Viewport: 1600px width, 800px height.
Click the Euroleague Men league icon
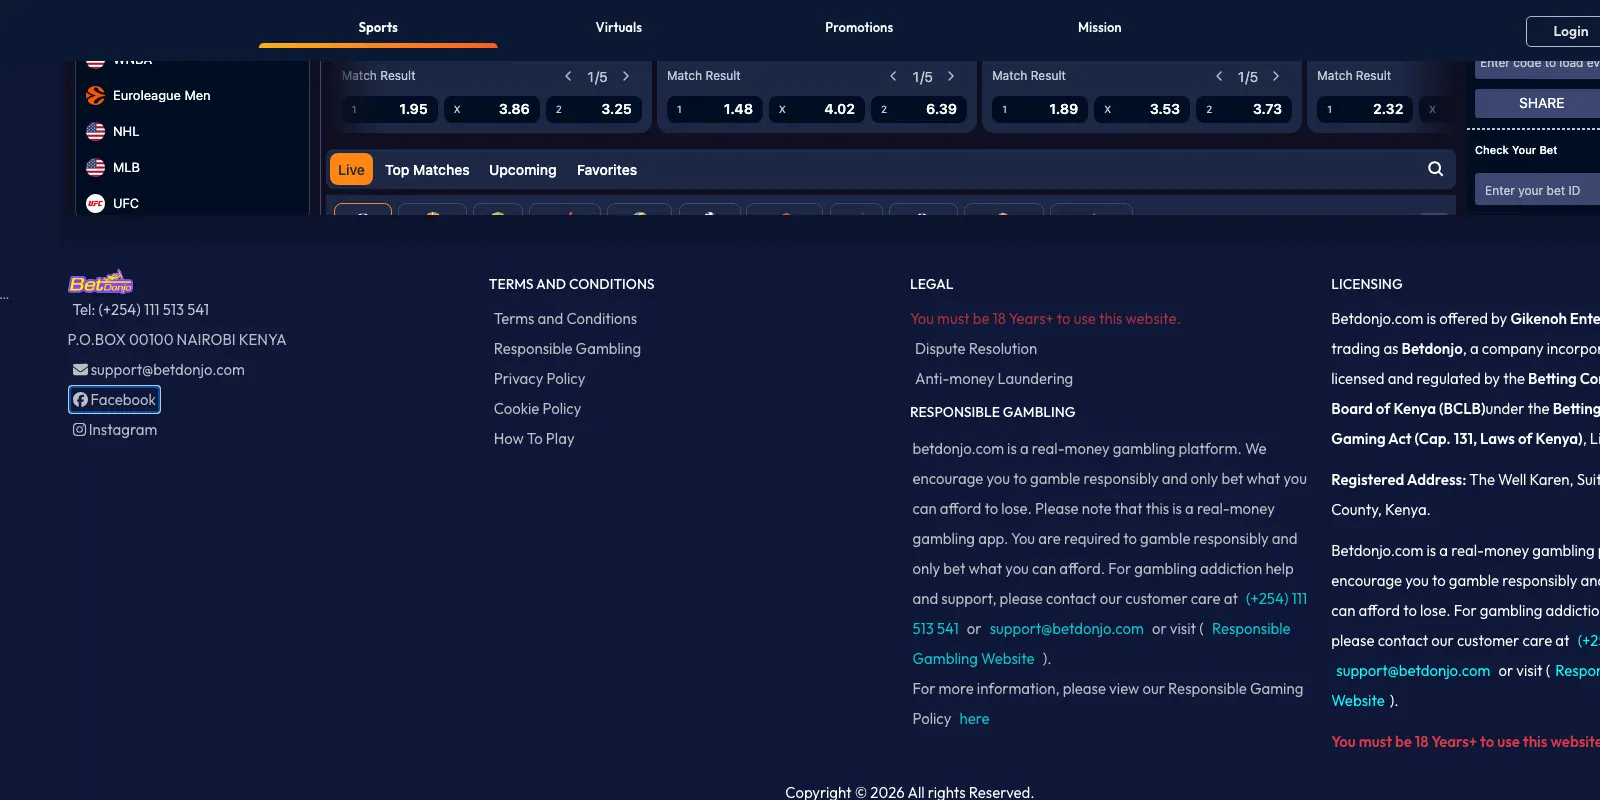coord(96,95)
